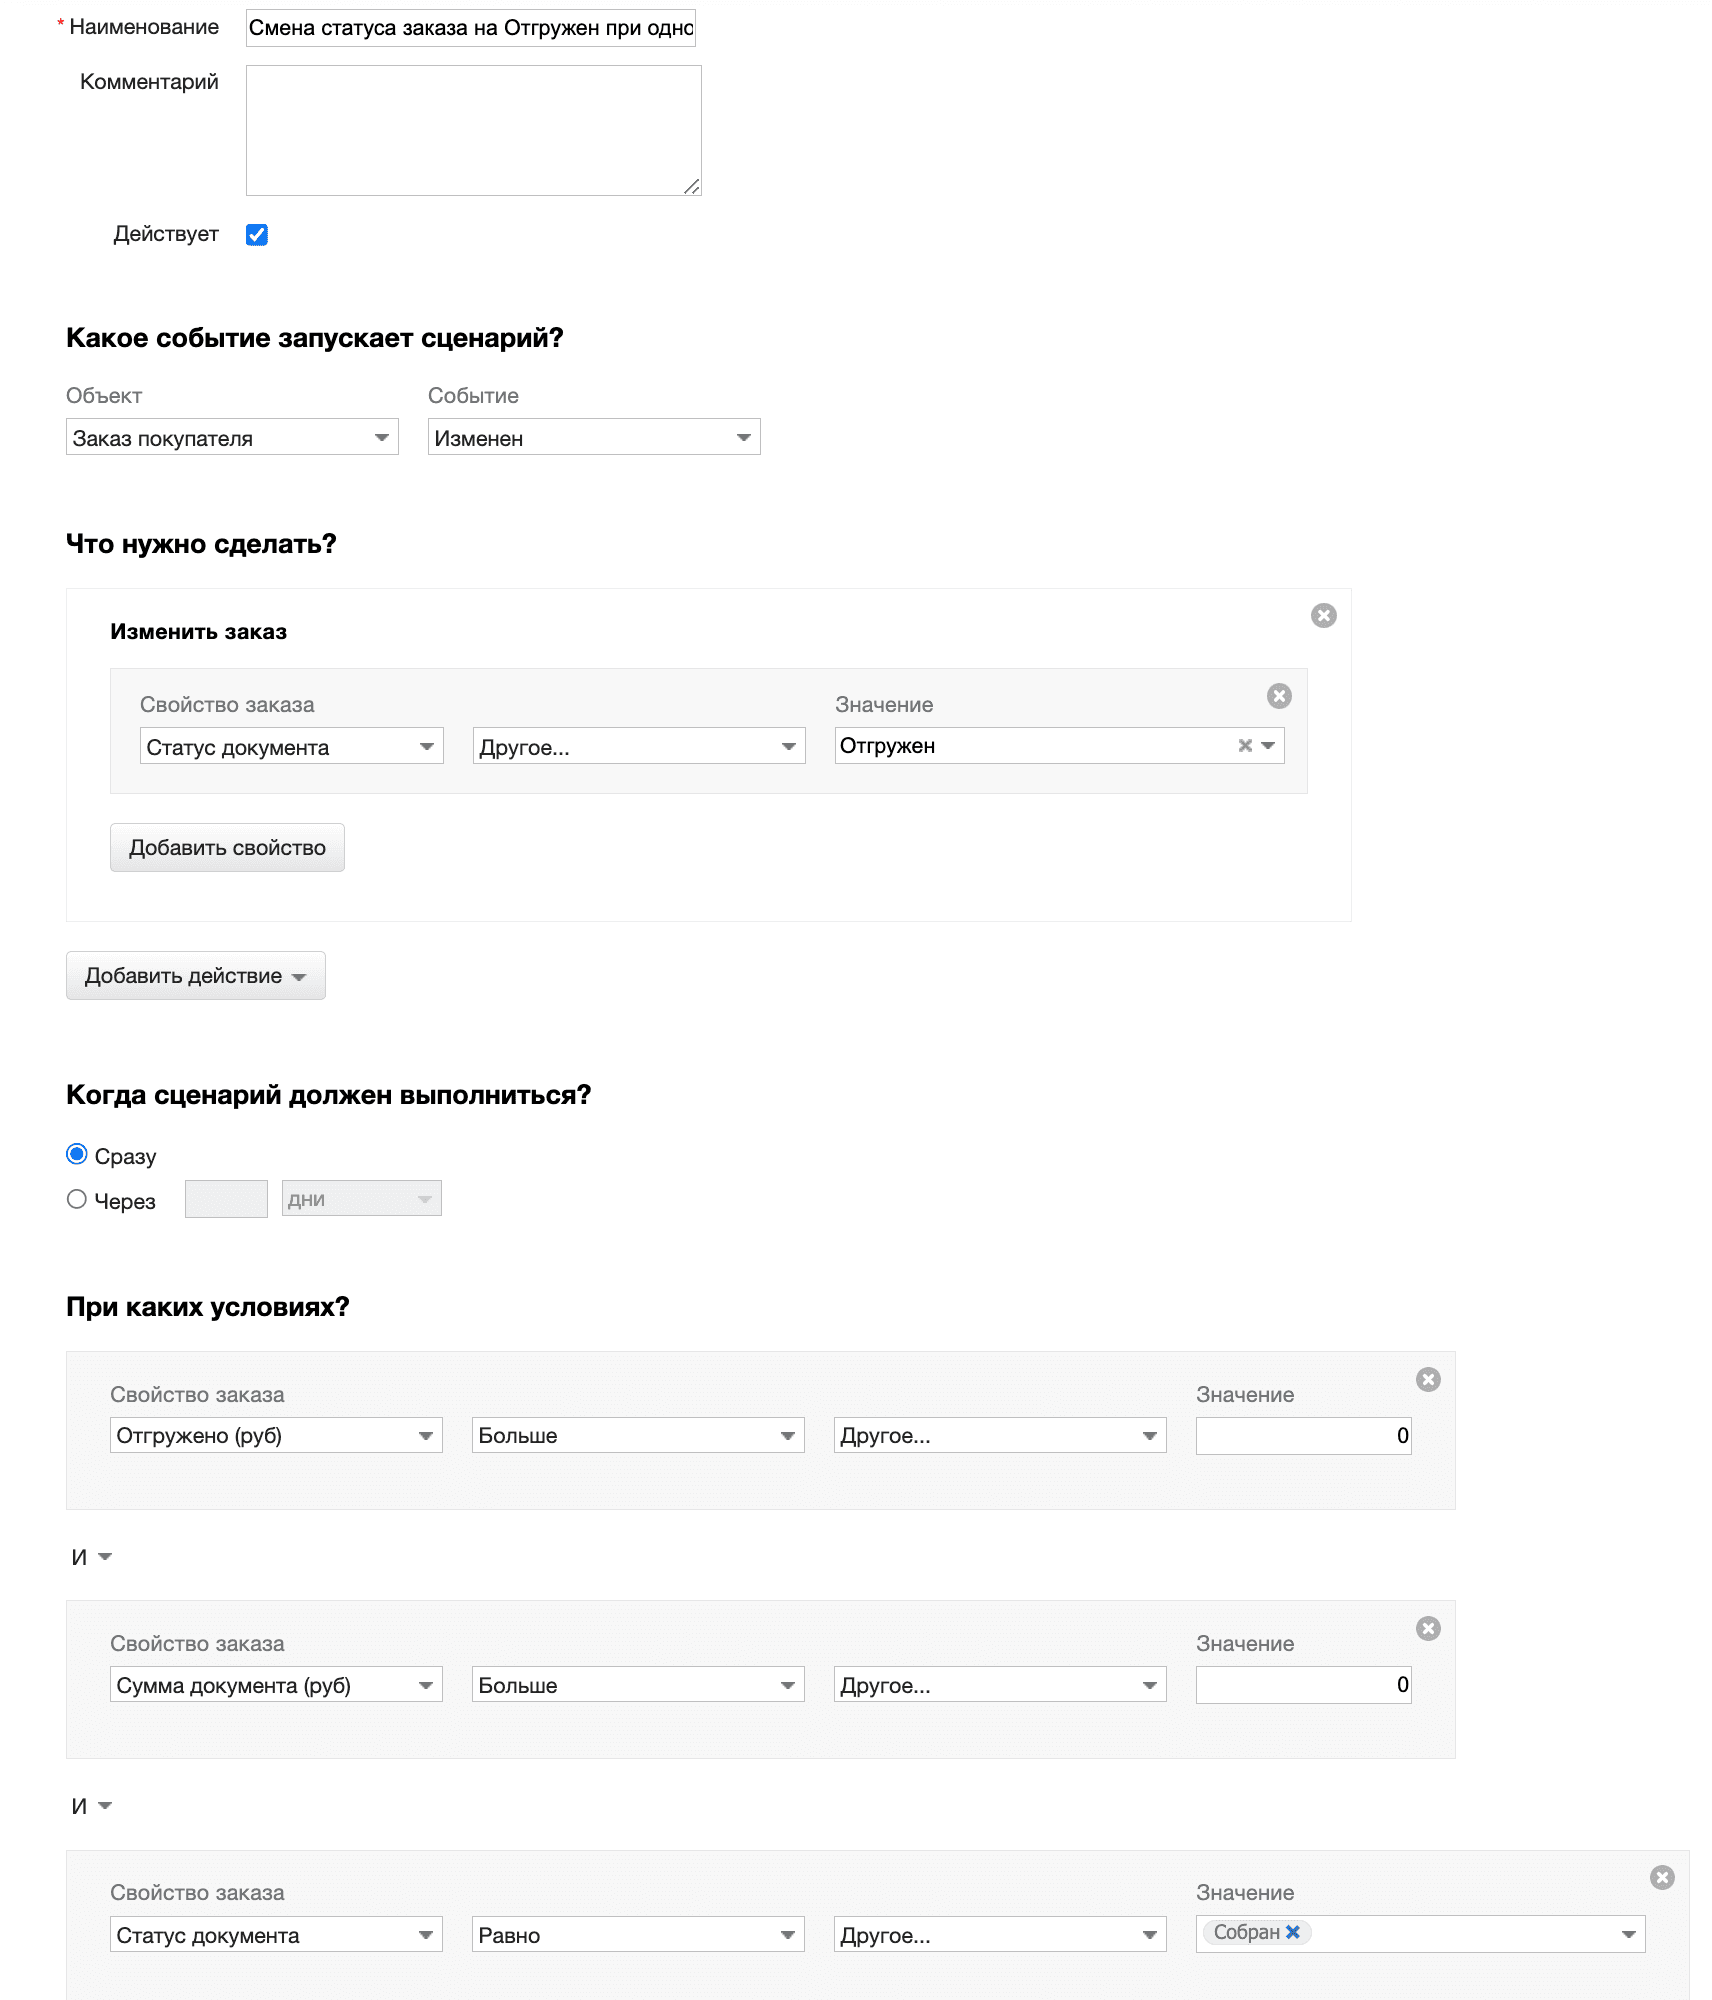
Task: Change the first 'И' logical operator
Action: click(91, 1557)
